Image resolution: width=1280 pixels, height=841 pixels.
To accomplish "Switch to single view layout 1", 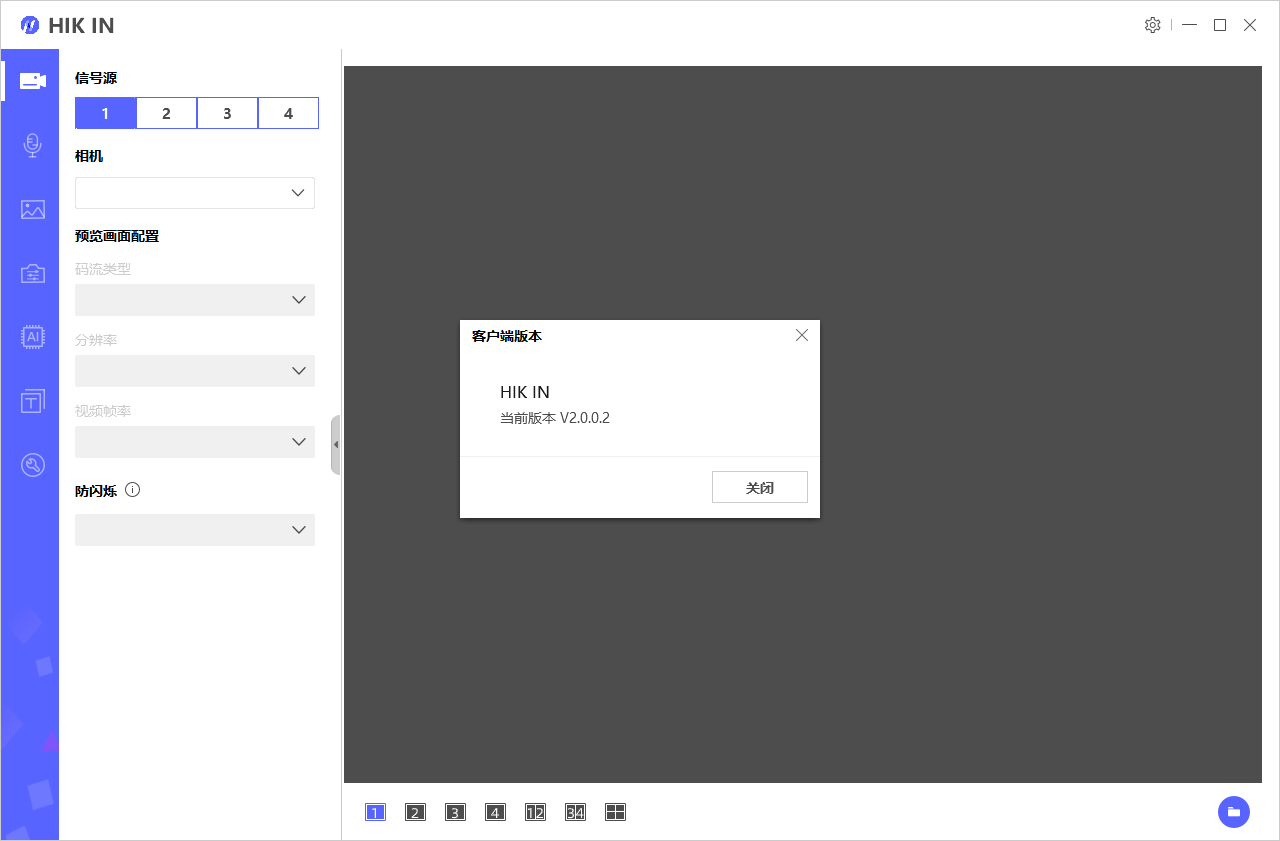I will 375,812.
